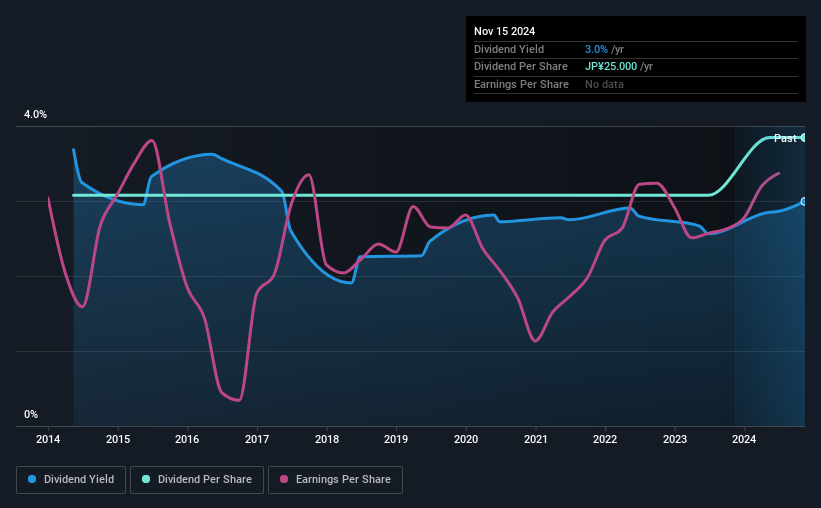Click the 2018 x-axis label
The width and height of the screenshot is (821, 508).
coord(327,439)
